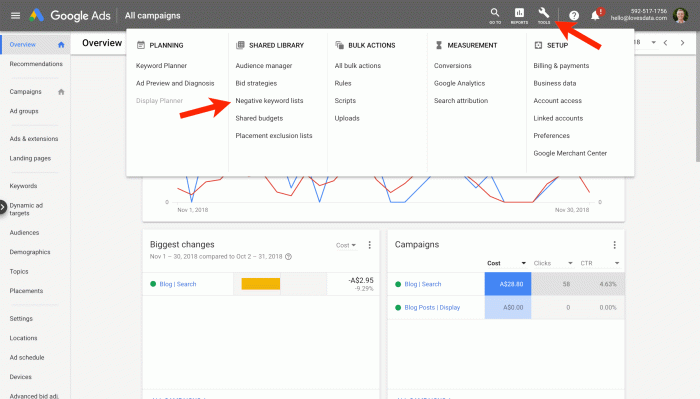The image size is (700, 399).
Task: Open Preferences under Setup
Action: (551, 136)
